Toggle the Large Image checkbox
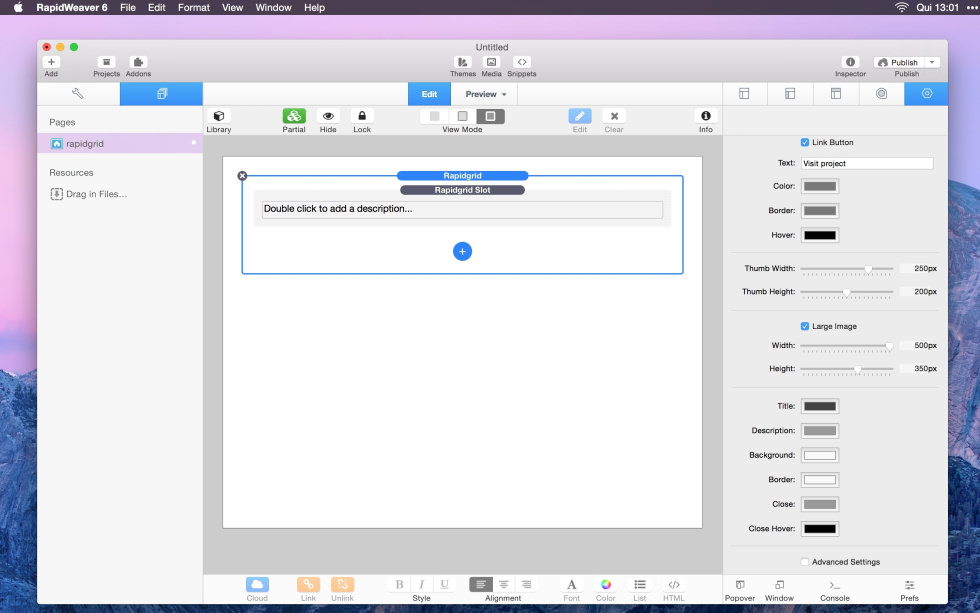980x613 pixels. [805, 326]
